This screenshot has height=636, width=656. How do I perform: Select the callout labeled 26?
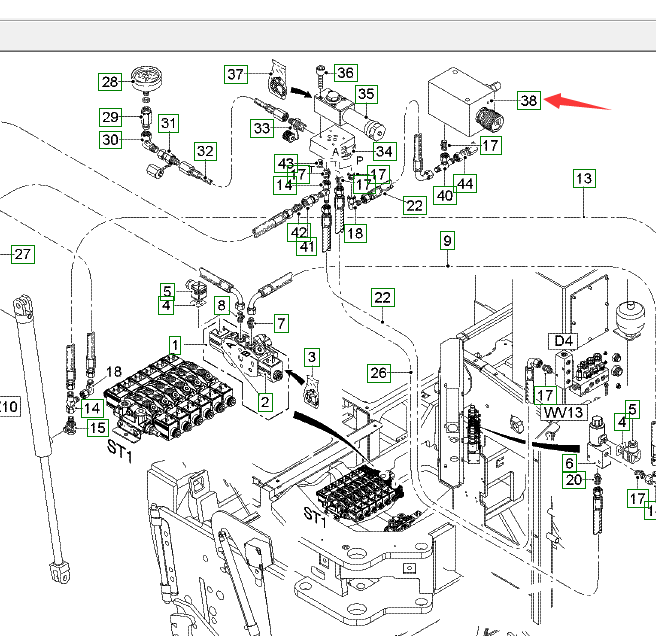378,373
